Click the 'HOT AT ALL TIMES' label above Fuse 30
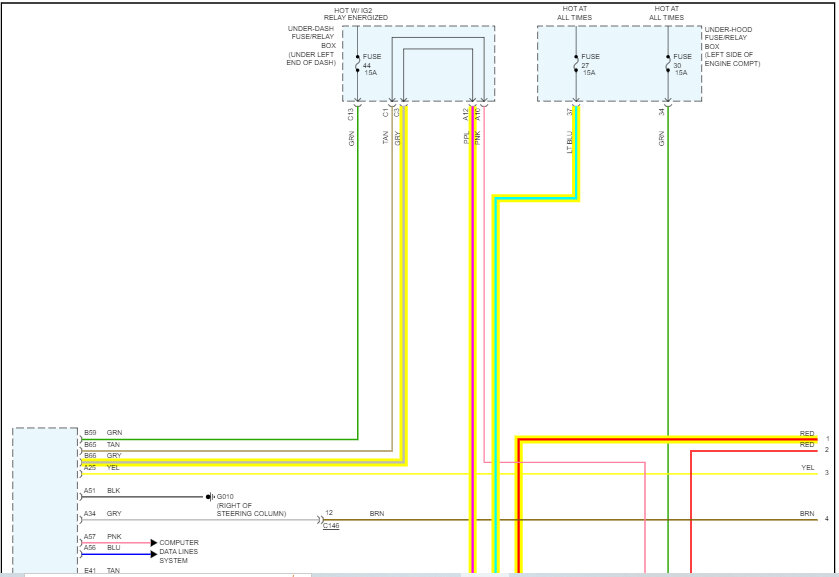The image size is (839, 577). coord(667,13)
